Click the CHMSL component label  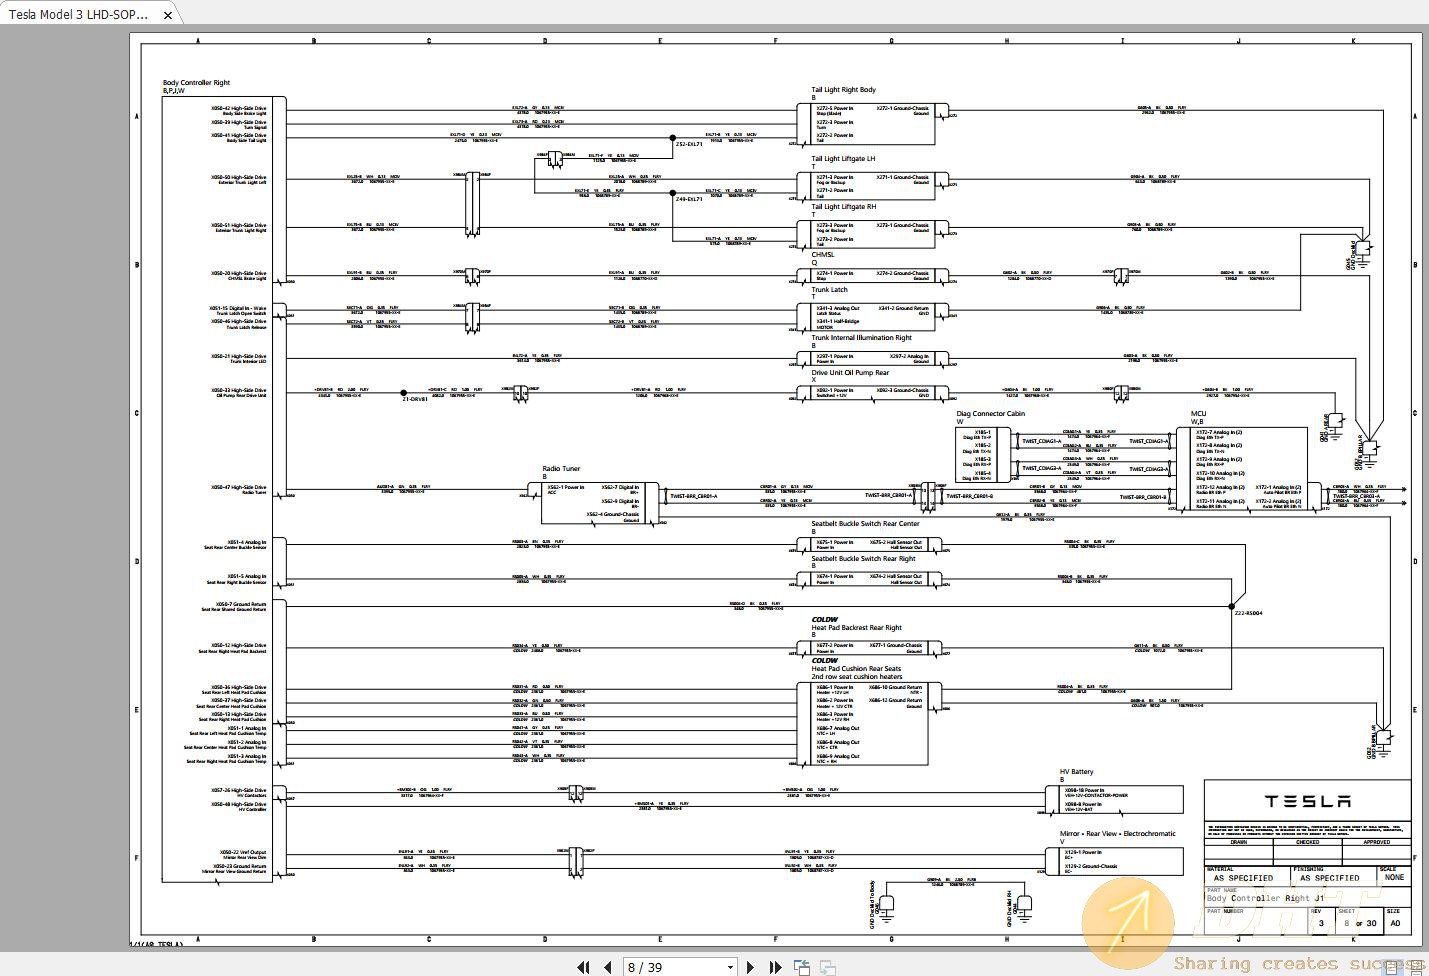(x=822, y=255)
